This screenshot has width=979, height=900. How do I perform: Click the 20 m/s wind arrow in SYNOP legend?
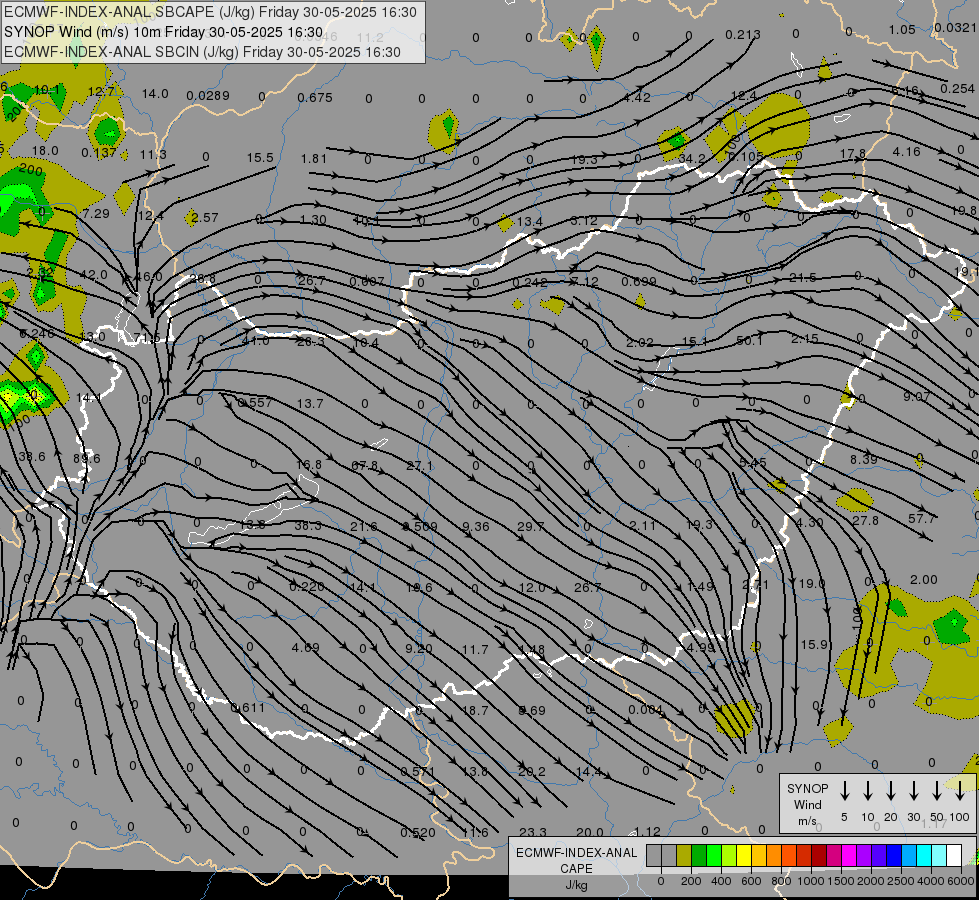(890, 791)
